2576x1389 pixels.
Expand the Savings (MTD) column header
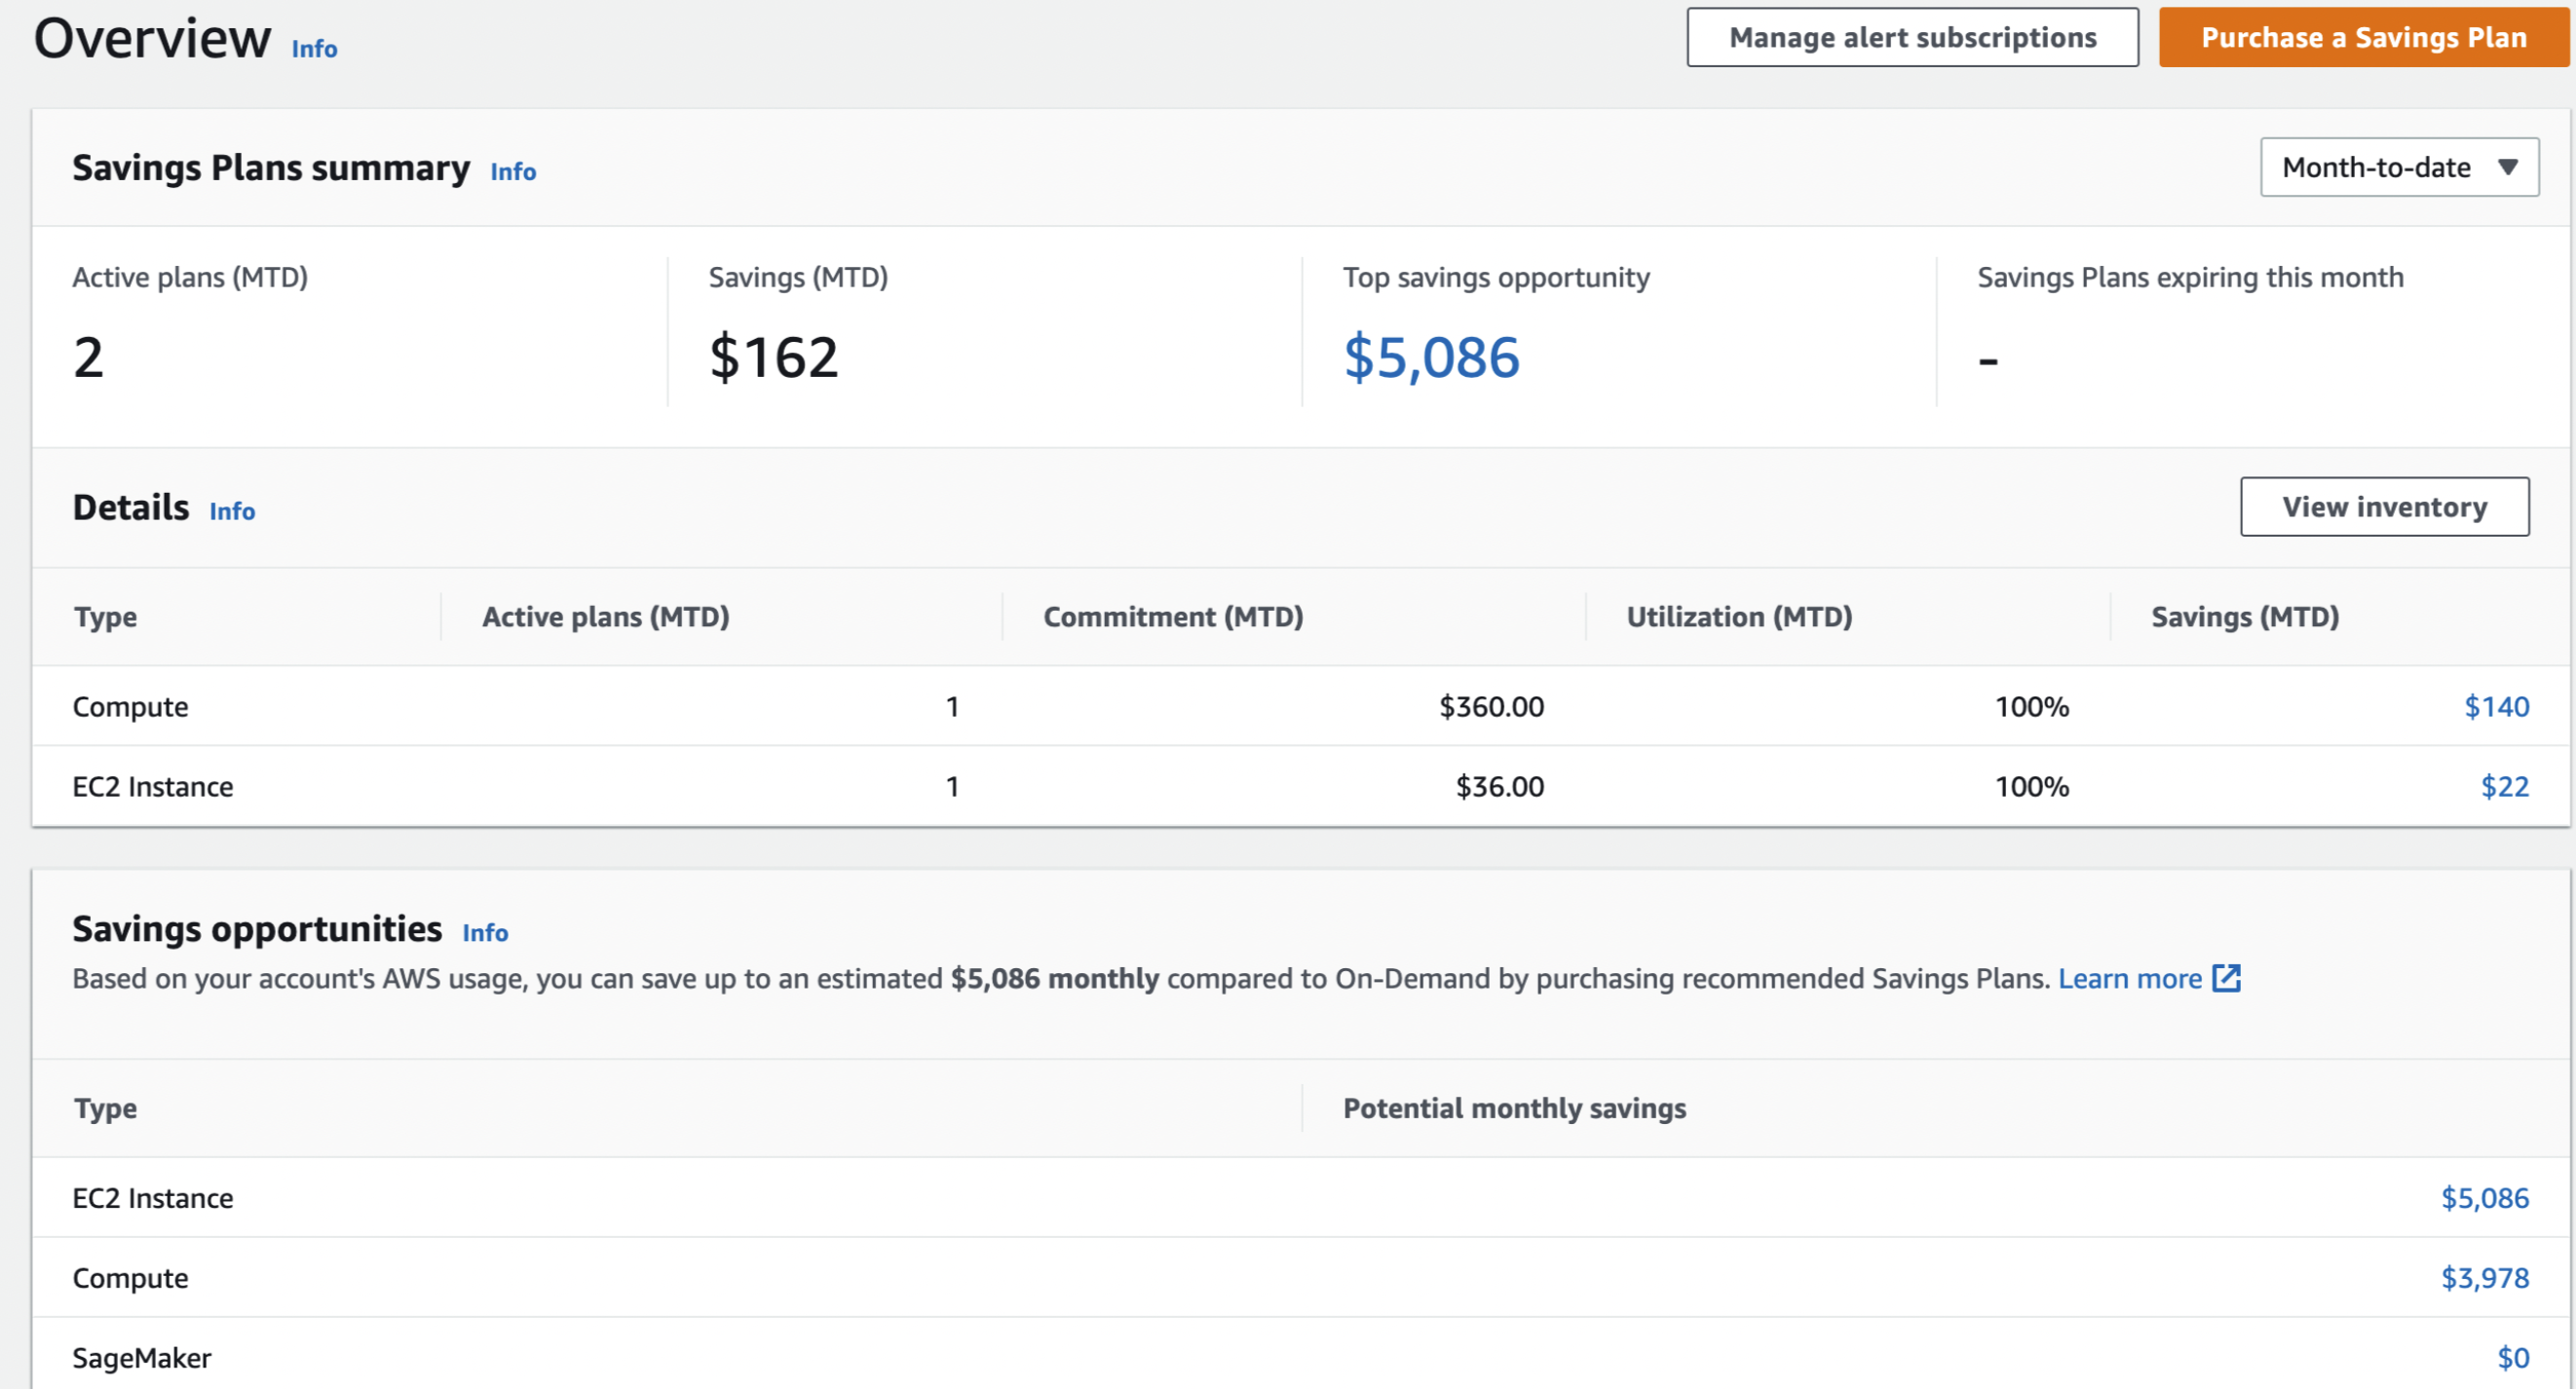(2244, 616)
